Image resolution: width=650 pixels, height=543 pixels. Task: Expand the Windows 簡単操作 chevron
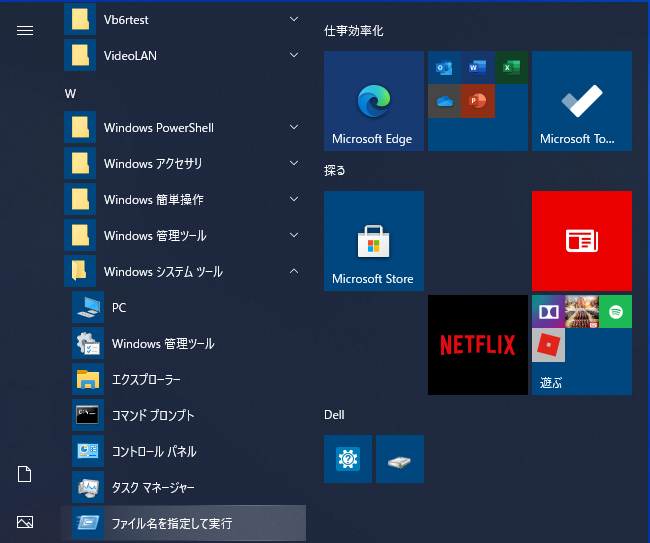coord(294,199)
